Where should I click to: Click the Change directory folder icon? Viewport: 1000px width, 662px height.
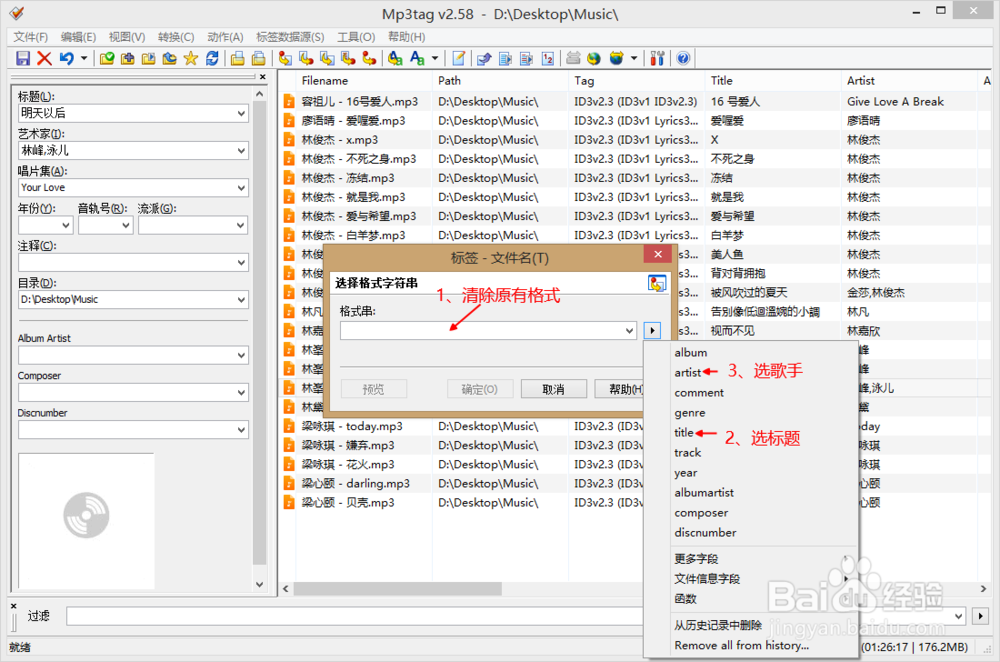coord(107,59)
